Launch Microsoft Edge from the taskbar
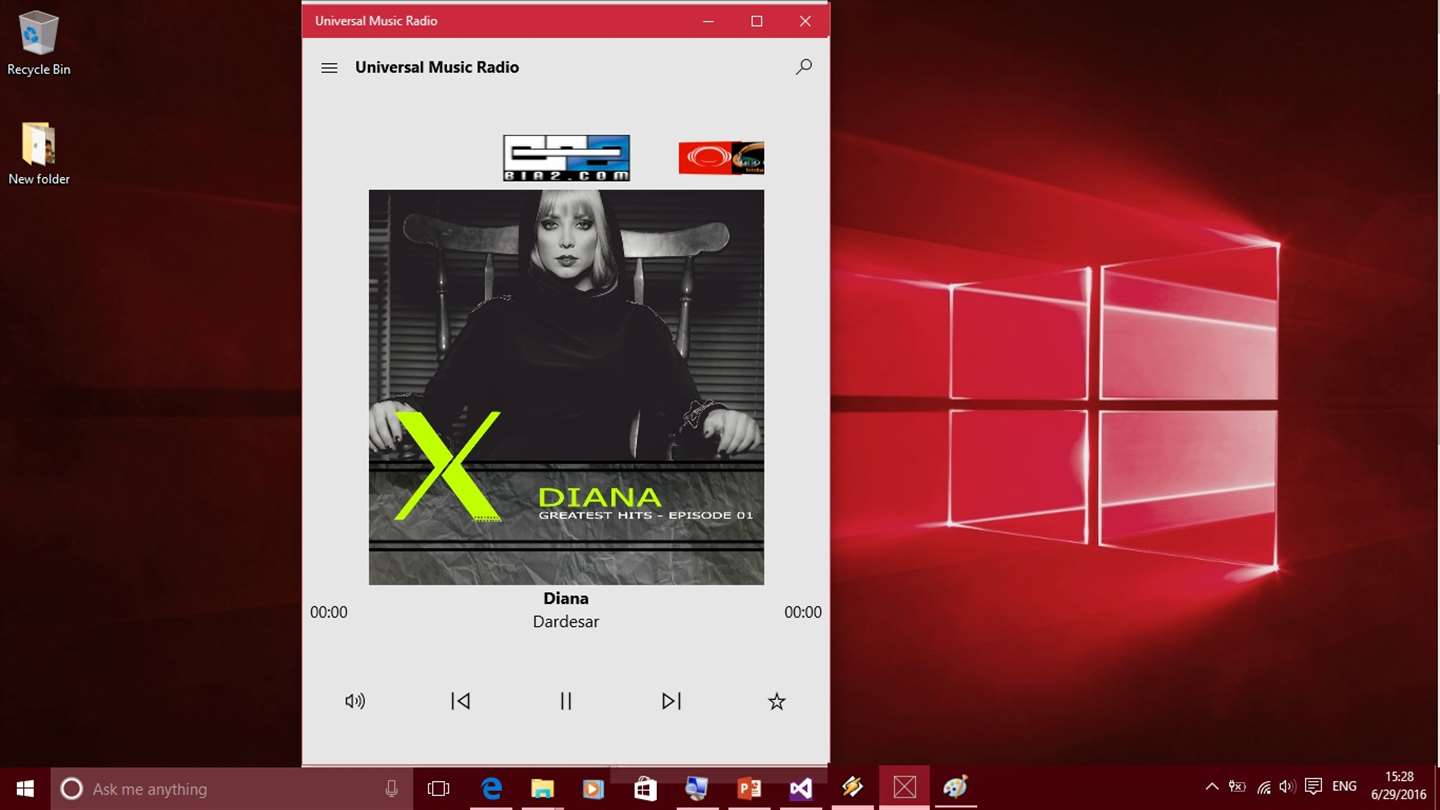1440x810 pixels. pyautogui.click(x=491, y=789)
